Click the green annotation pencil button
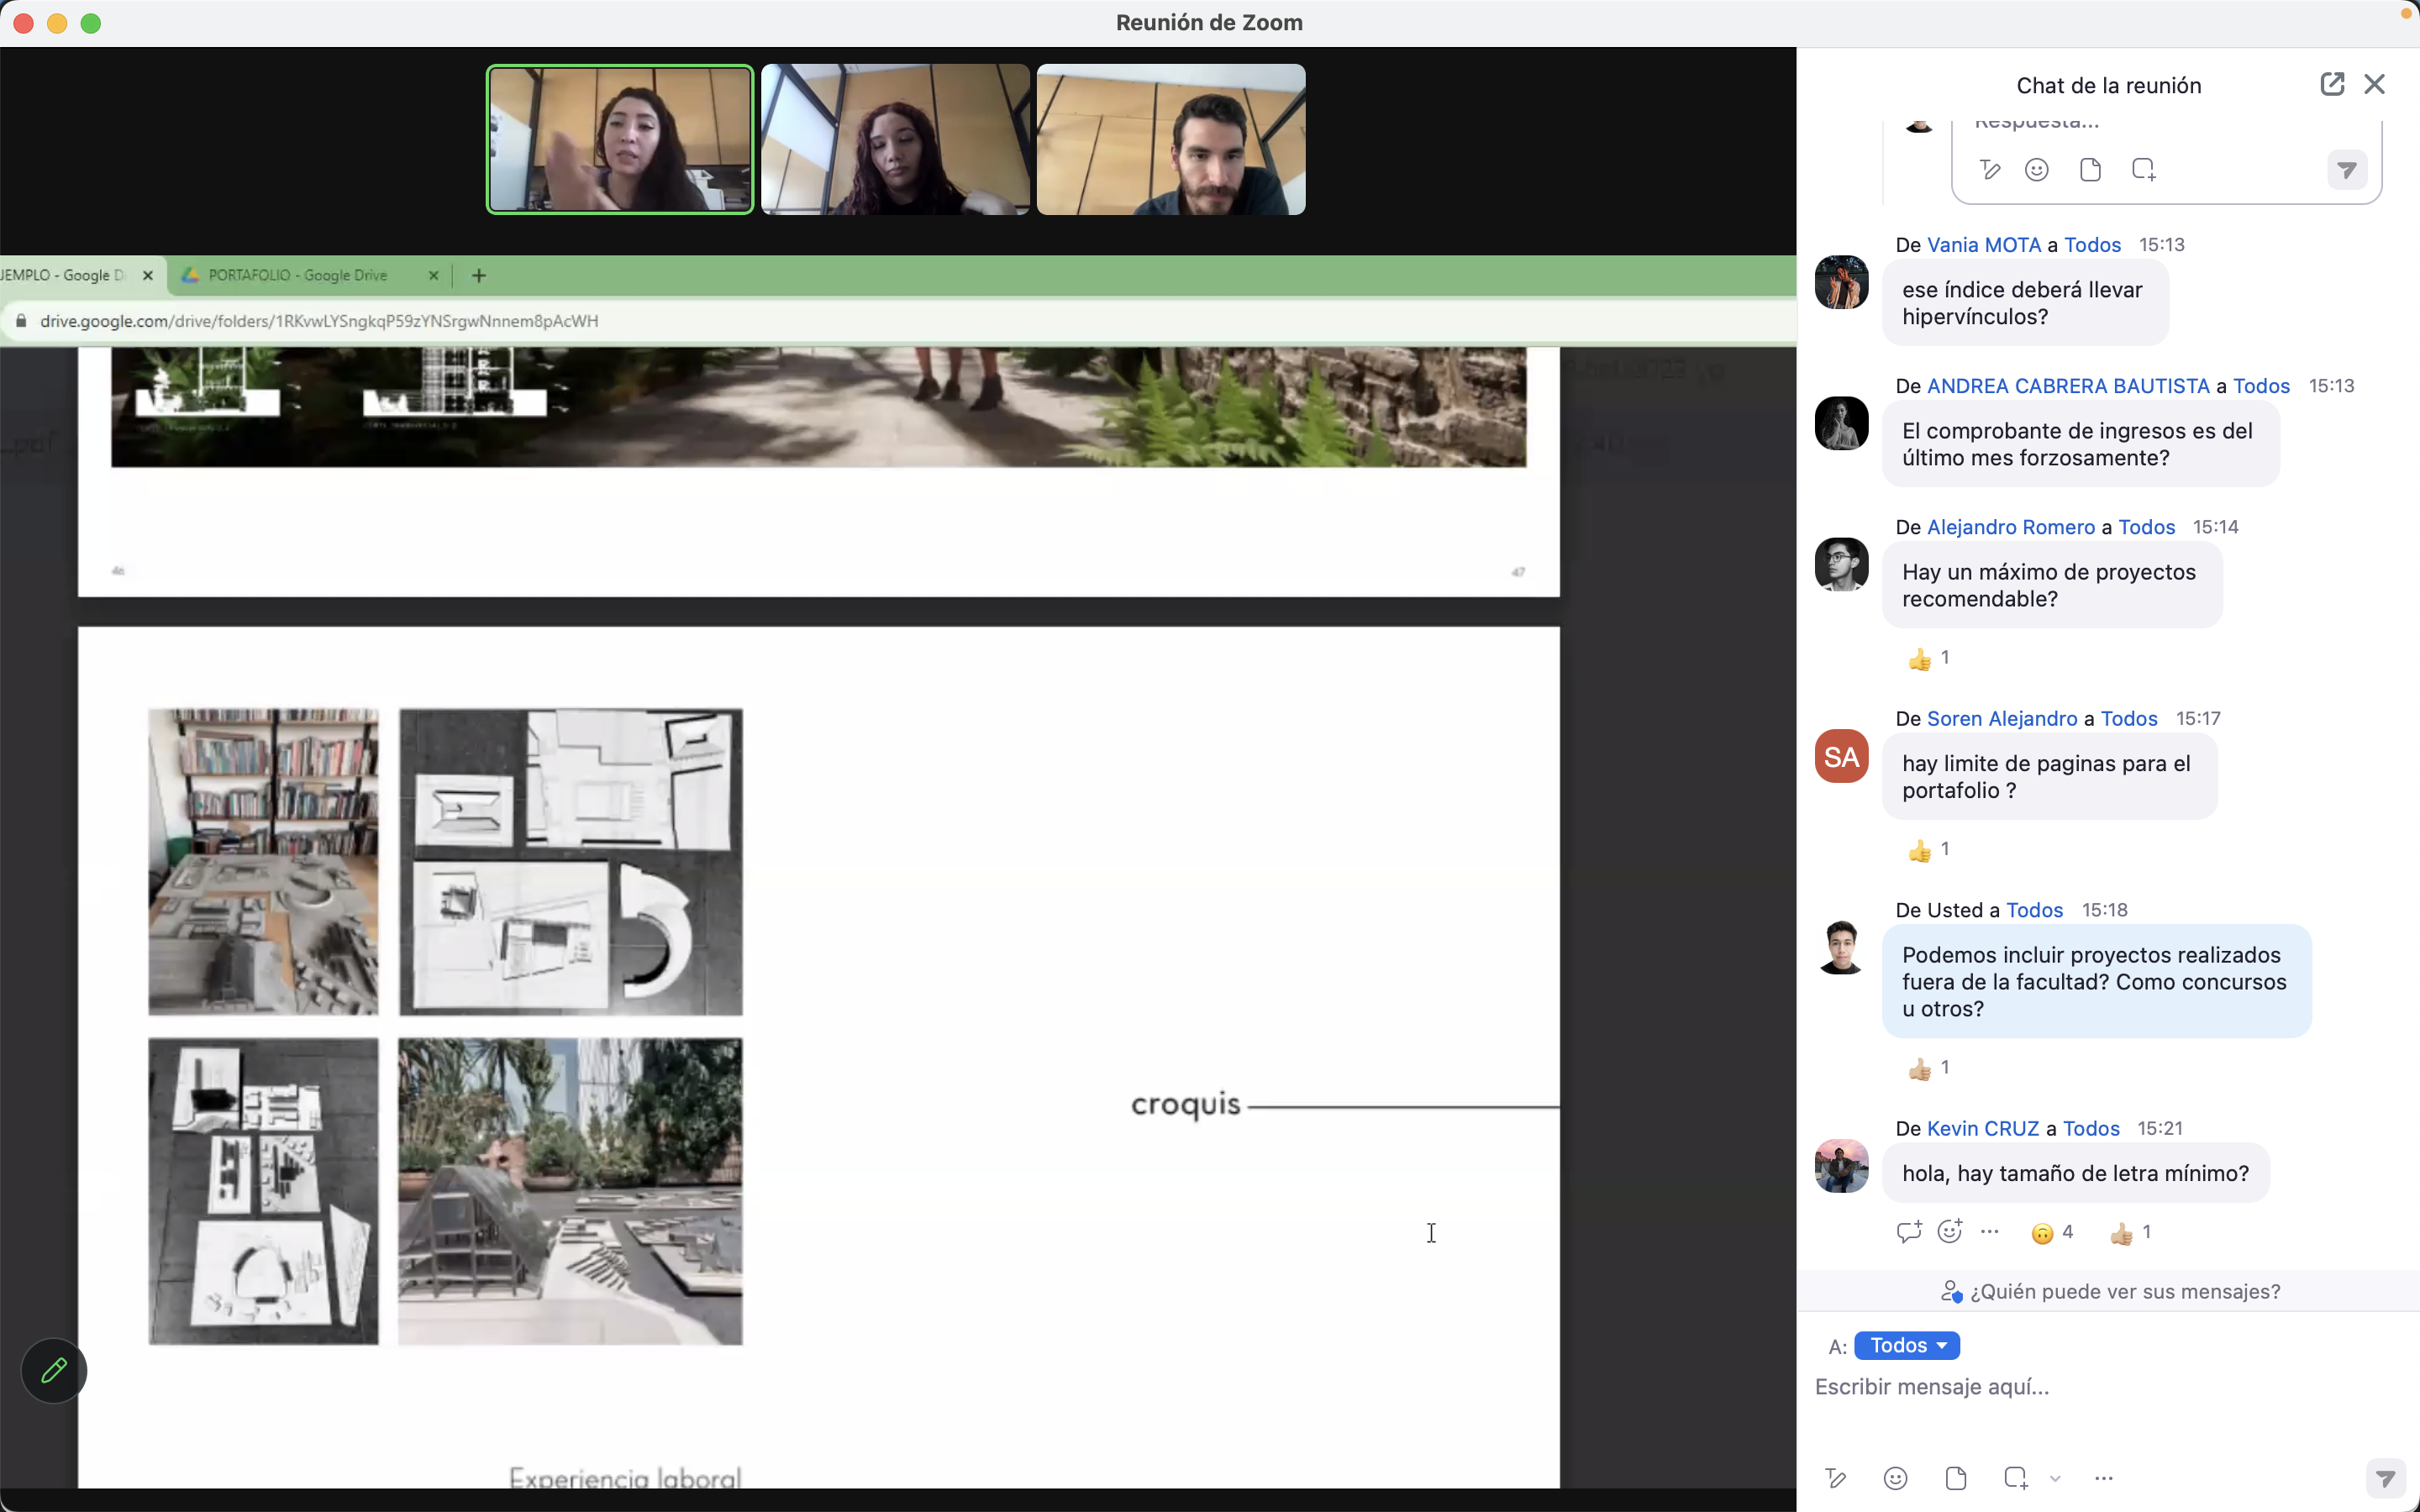Viewport: 2420px width, 1512px height. (54, 1370)
